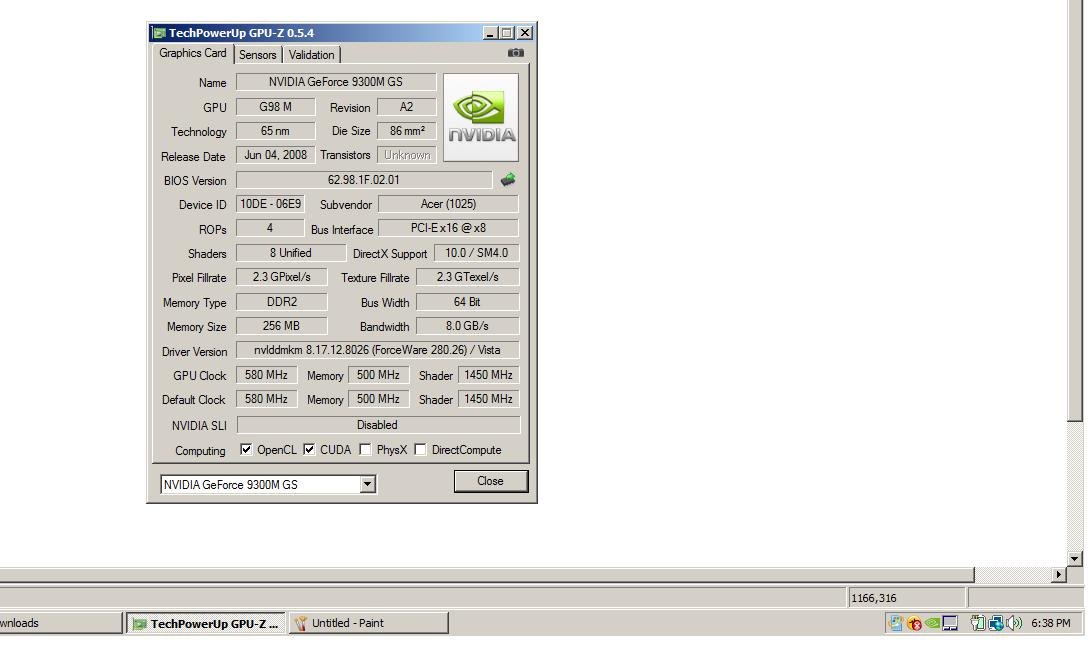Screen dimensions: 1091x646
Task: Click the DirectX Support field 10.0 / SM4.0
Action: [x=477, y=253]
